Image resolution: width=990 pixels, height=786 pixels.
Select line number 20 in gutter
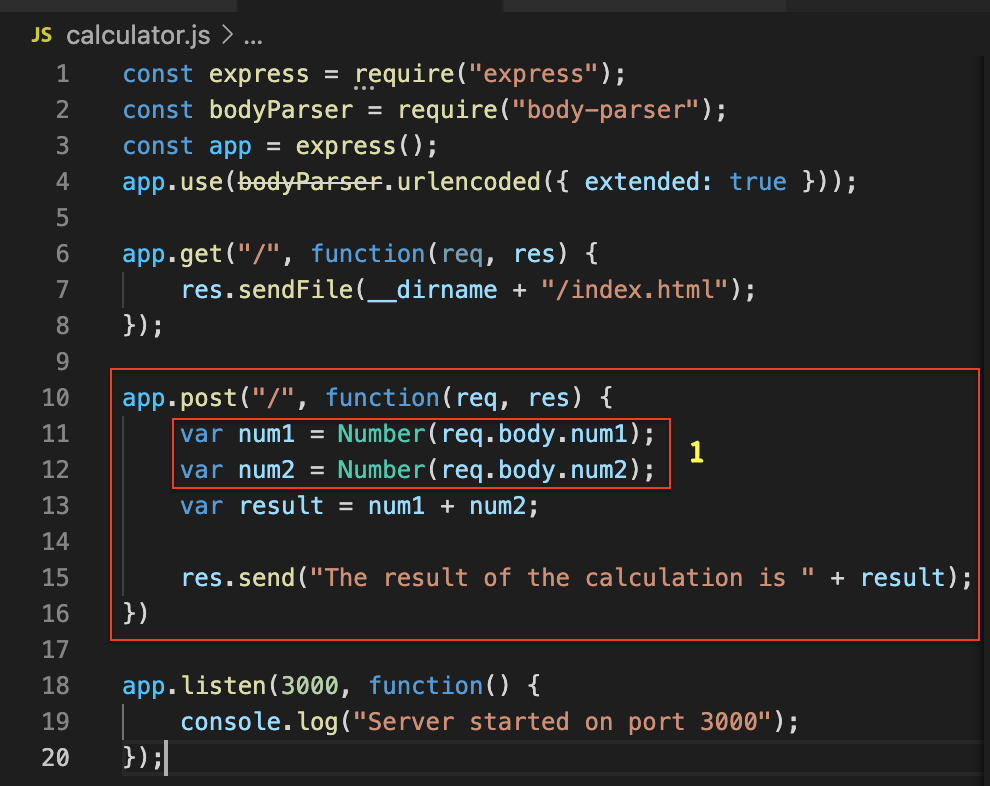click(x=56, y=758)
